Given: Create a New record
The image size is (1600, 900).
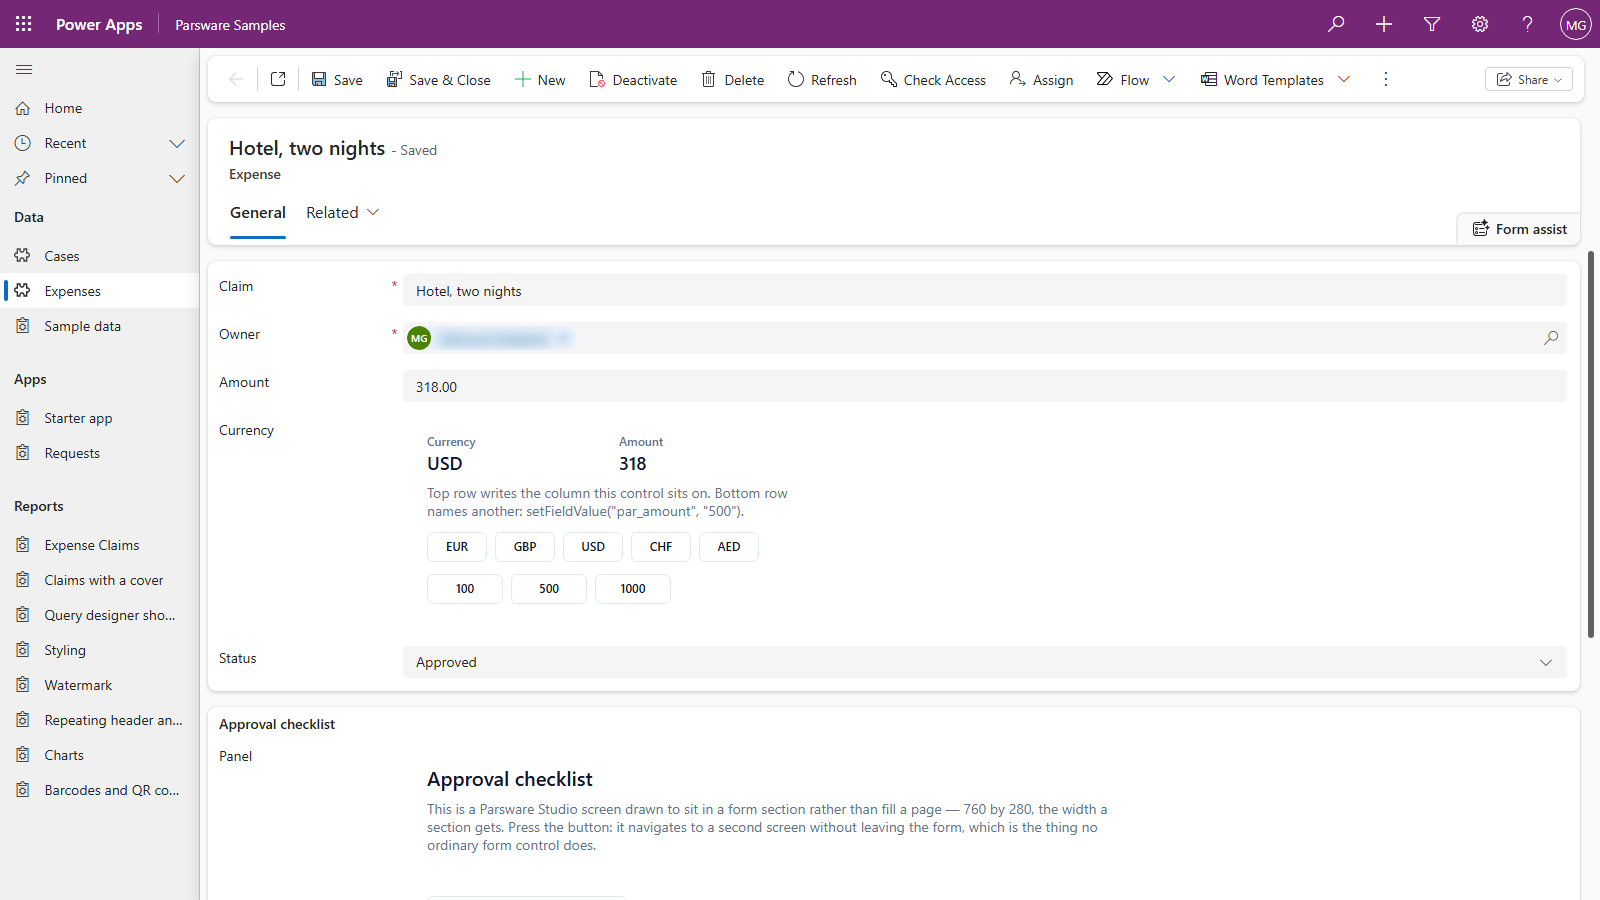Looking at the screenshot, I should [x=540, y=79].
